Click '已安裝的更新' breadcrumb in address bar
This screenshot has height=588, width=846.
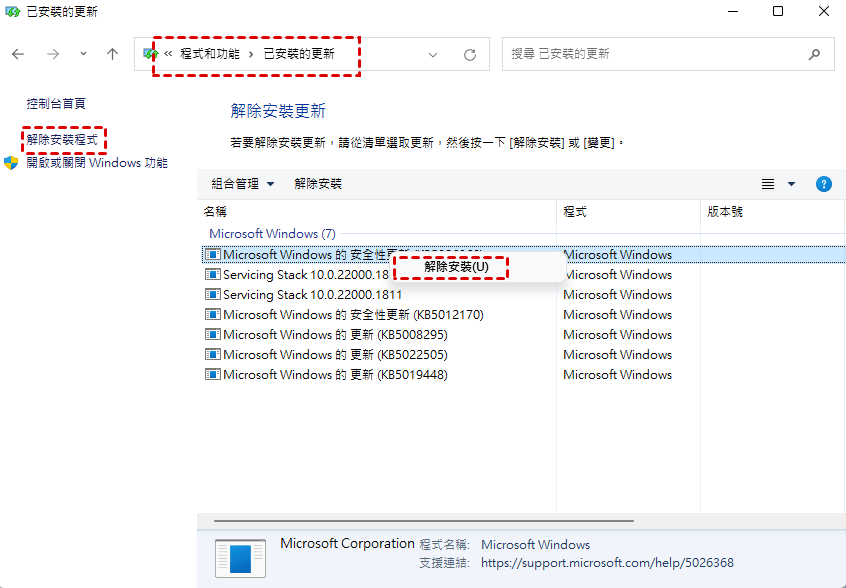299,53
